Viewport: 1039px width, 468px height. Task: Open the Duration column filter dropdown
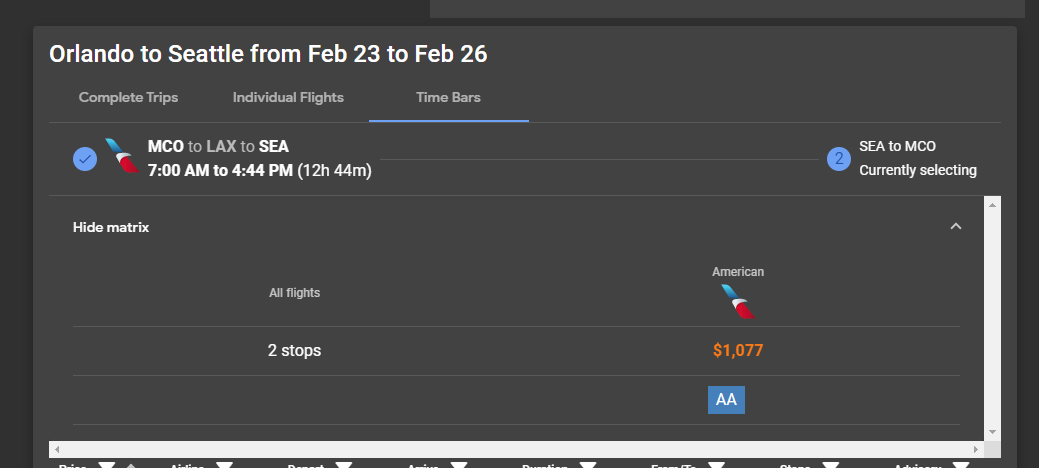588,465
